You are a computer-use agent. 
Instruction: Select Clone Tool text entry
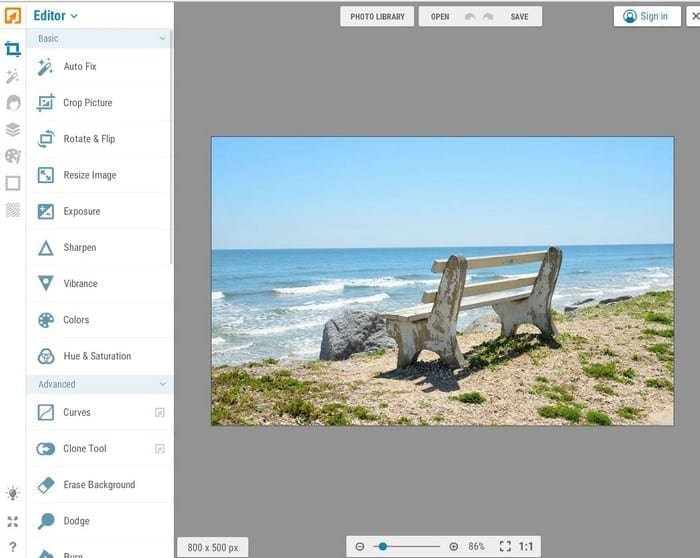click(85, 448)
